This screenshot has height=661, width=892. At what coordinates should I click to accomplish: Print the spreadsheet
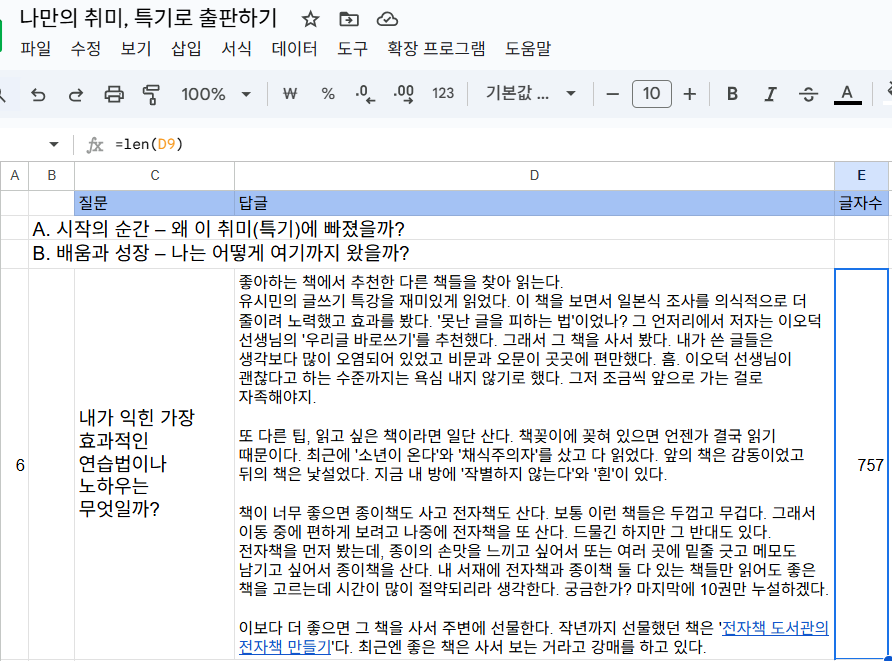(113, 93)
